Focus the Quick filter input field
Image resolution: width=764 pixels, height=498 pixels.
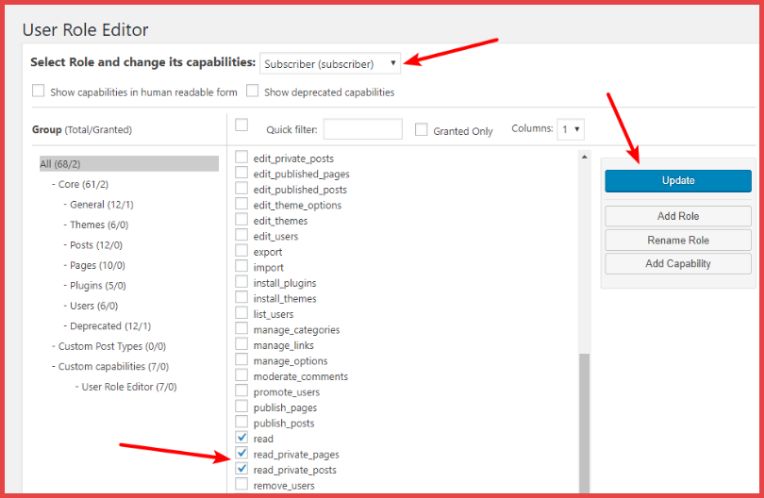(363, 129)
